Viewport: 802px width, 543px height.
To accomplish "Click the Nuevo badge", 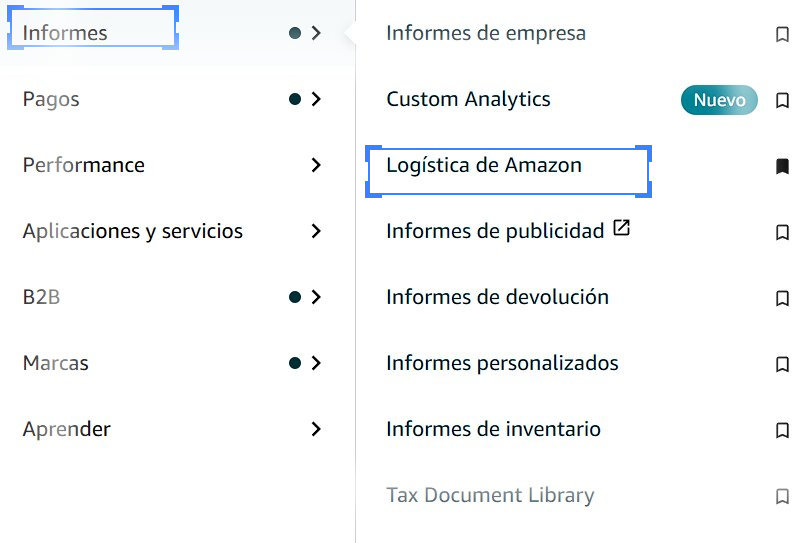I will 719,100.
